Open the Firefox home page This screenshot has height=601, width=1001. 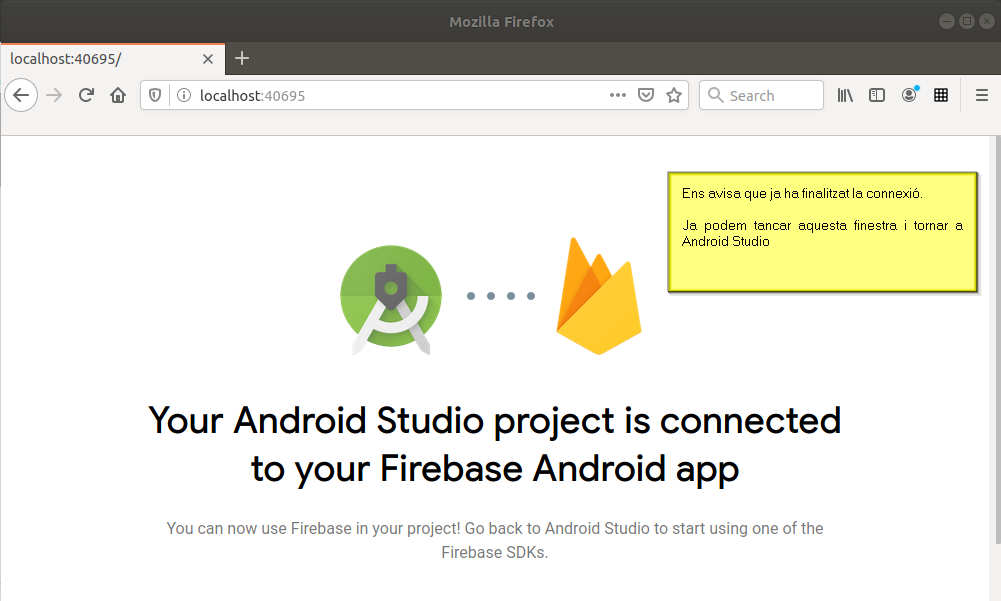(118, 95)
